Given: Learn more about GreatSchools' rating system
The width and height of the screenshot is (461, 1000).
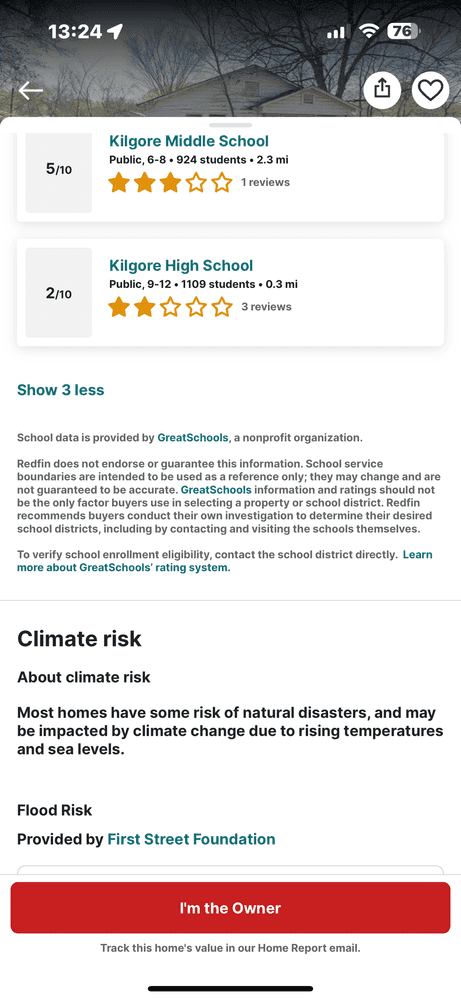Looking at the screenshot, I should [224, 561].
